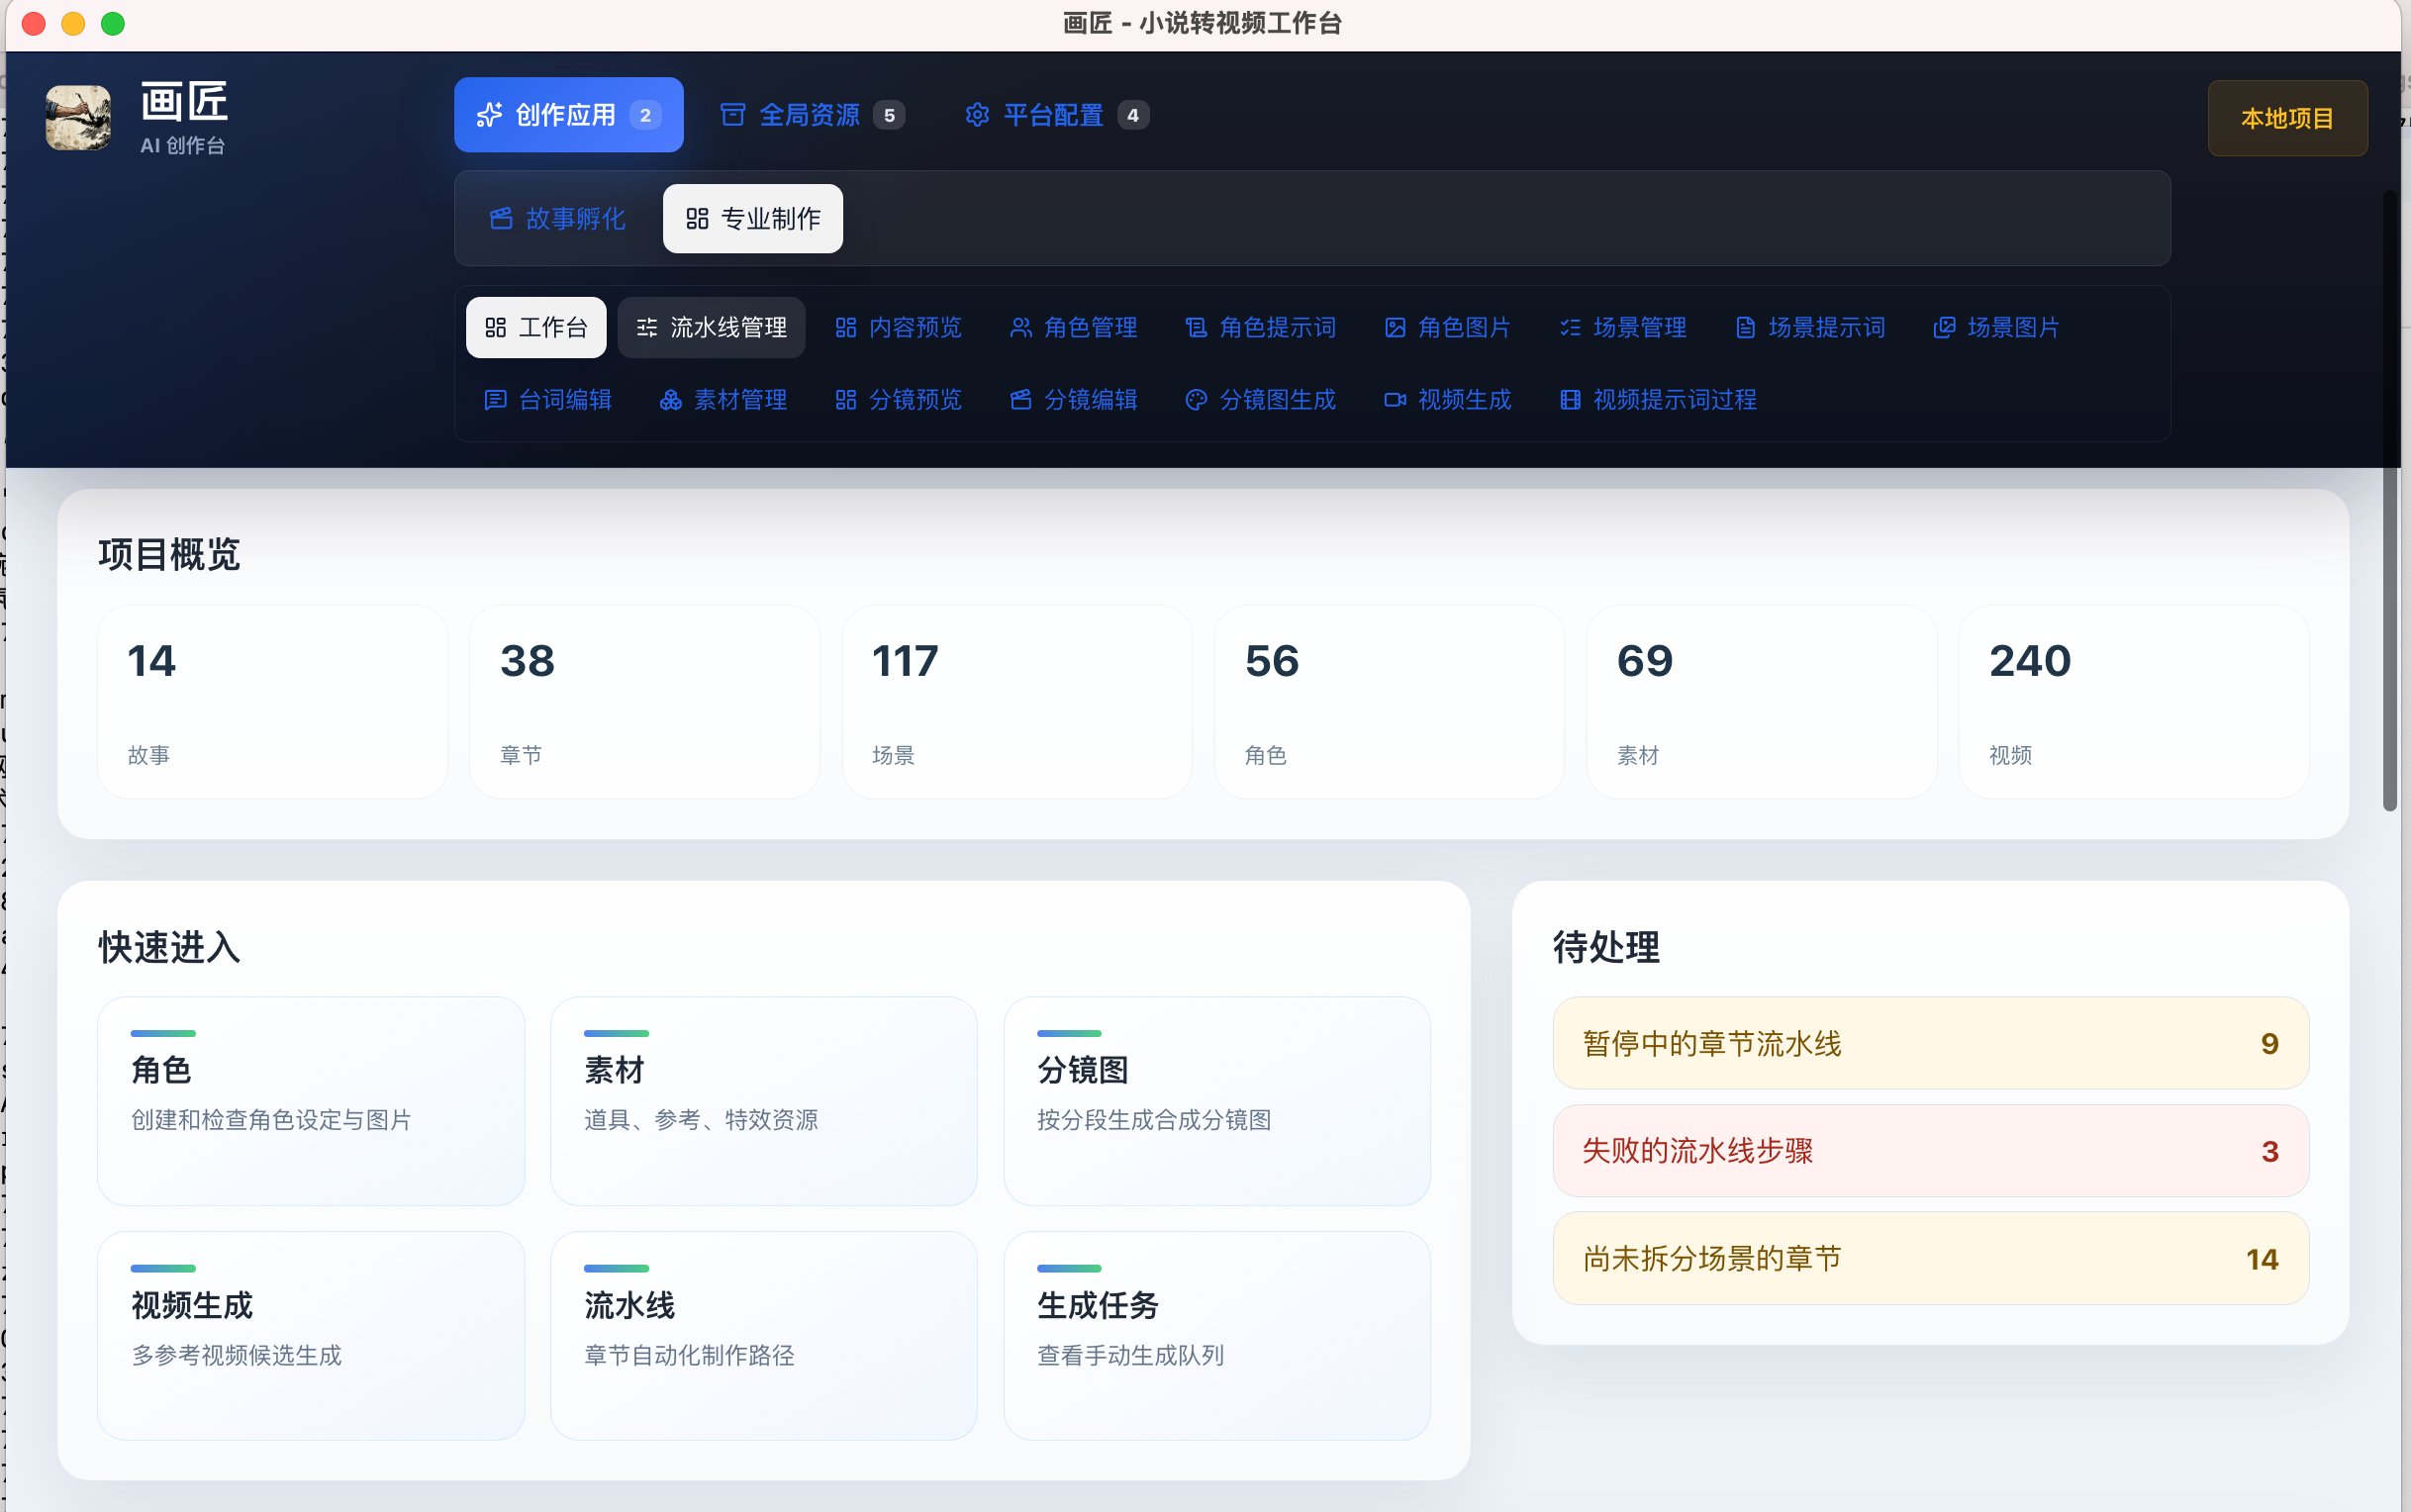Open the 视频生成 quick entry card
2411x1512 pixels.
(x=311, y=1336)
